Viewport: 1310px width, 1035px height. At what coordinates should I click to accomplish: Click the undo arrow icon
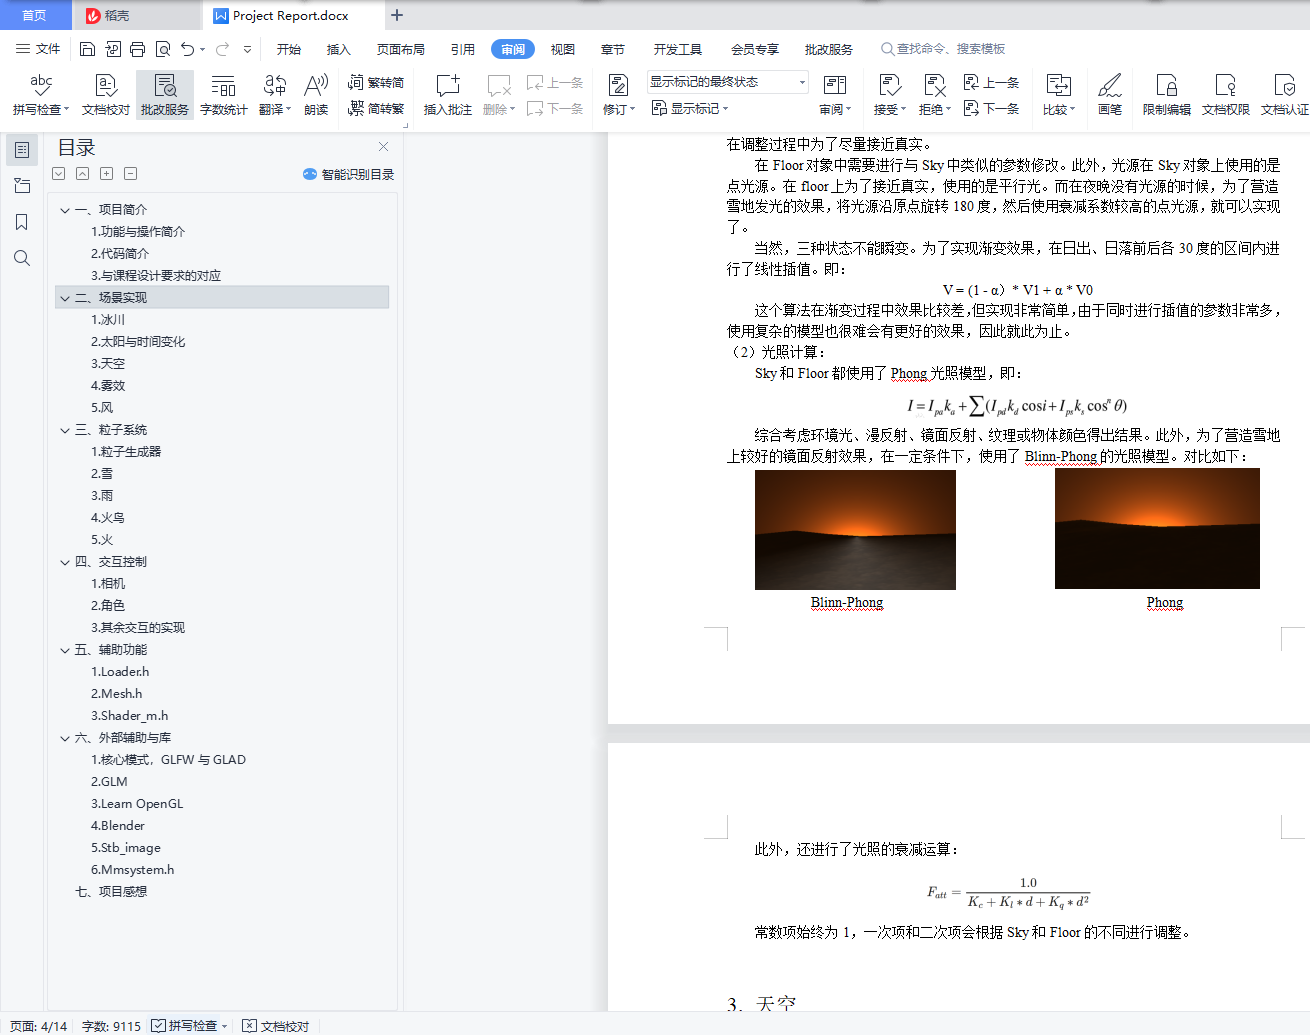pos(187,49)
